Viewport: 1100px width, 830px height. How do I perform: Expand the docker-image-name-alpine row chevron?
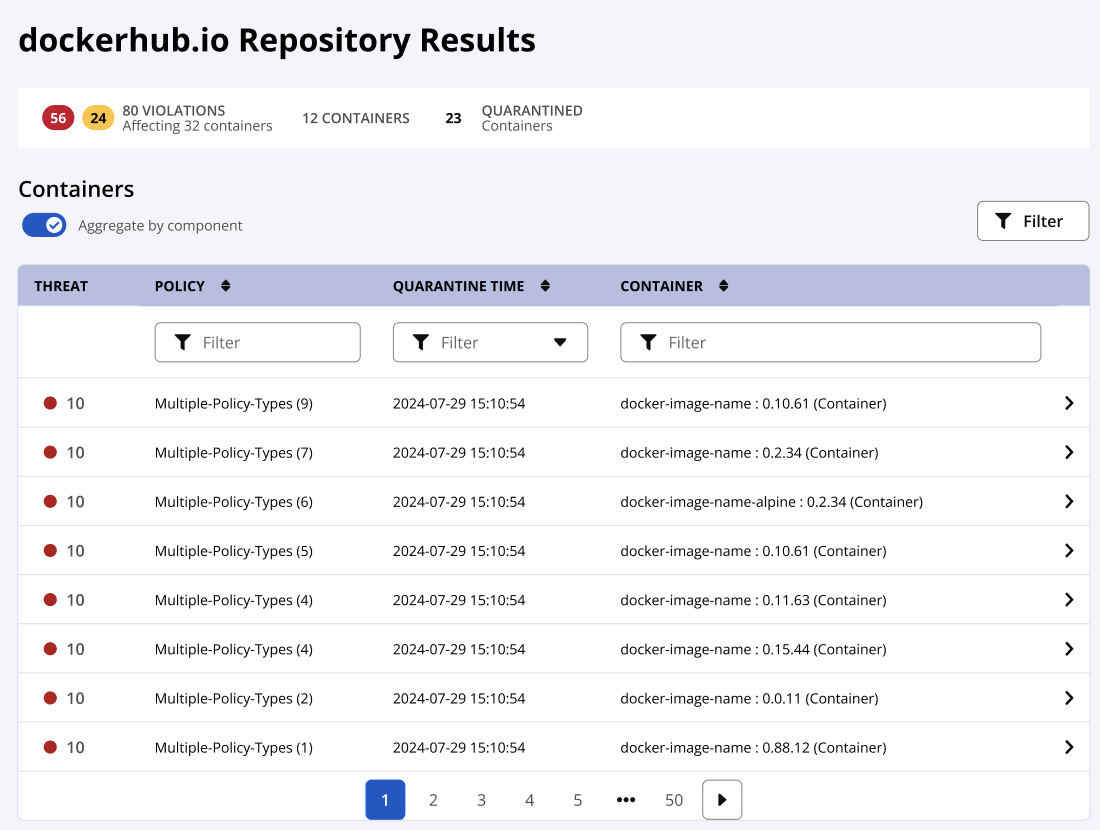pos(1068,501)
